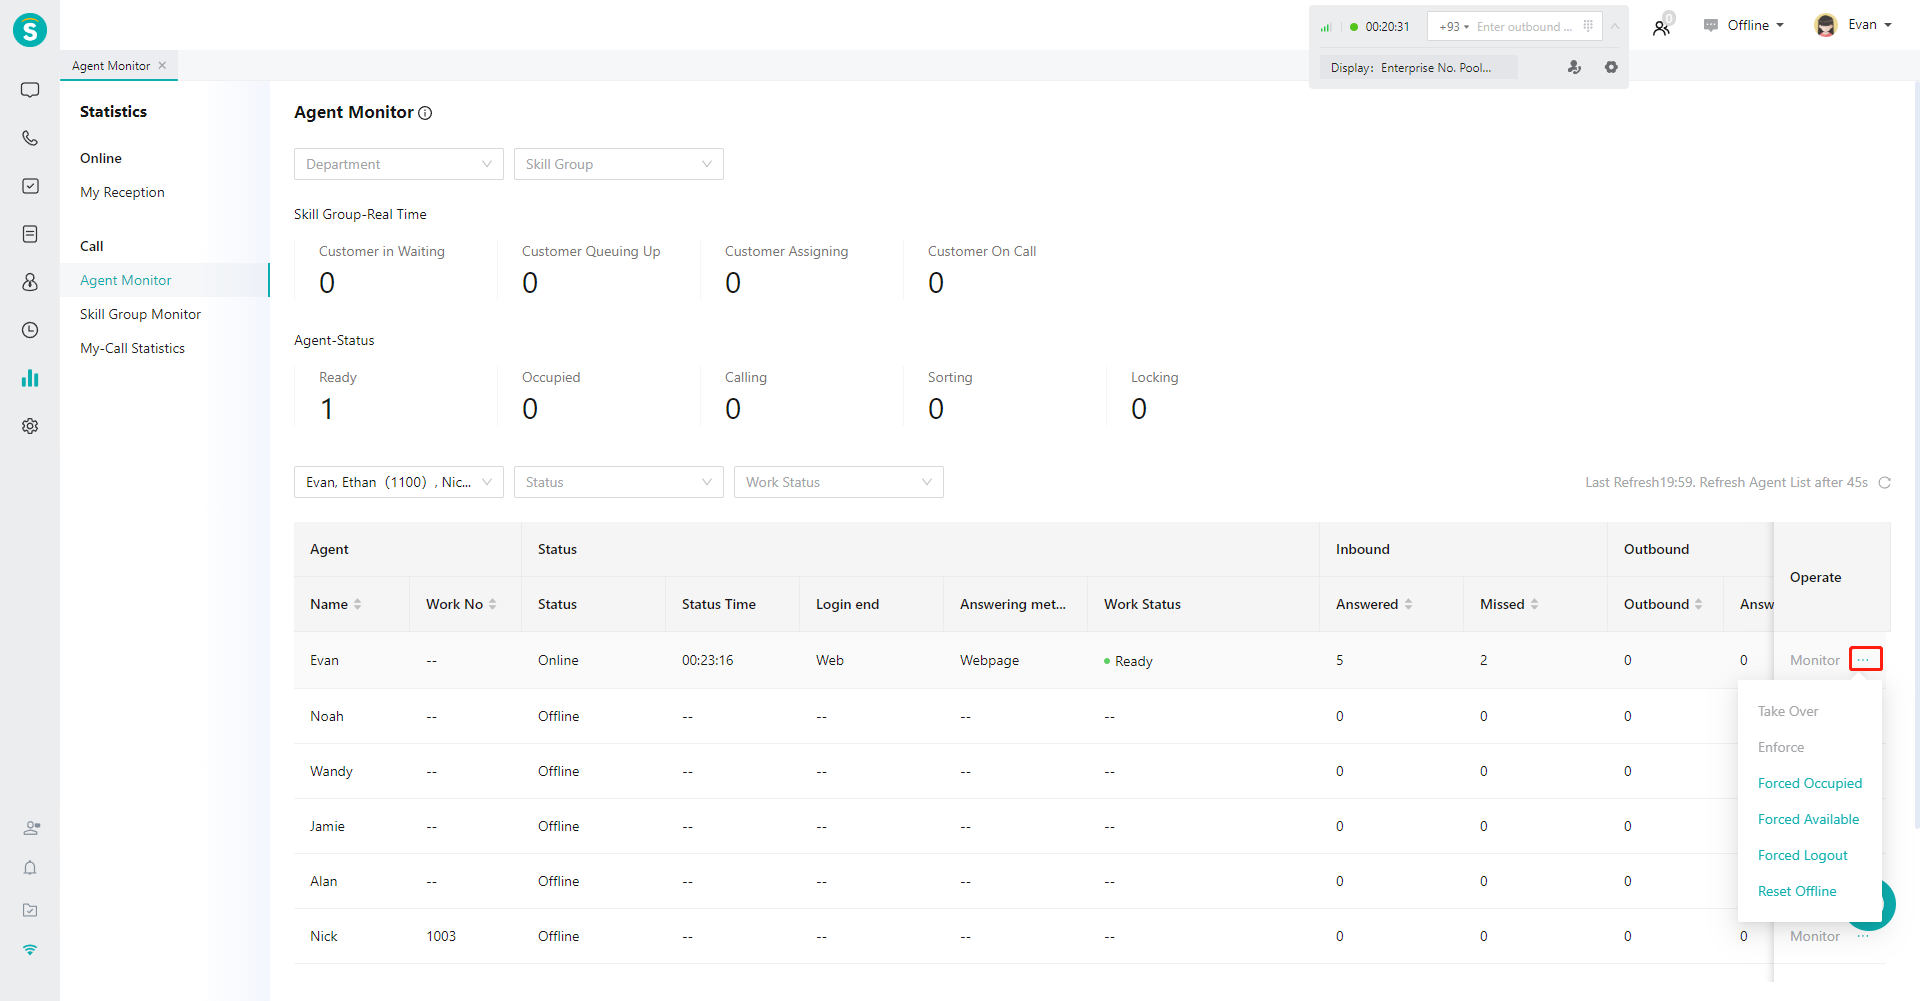Choose Reset Offline in the operate menu
Screen dimensions: 1920x1001
tap(1797, 891)
